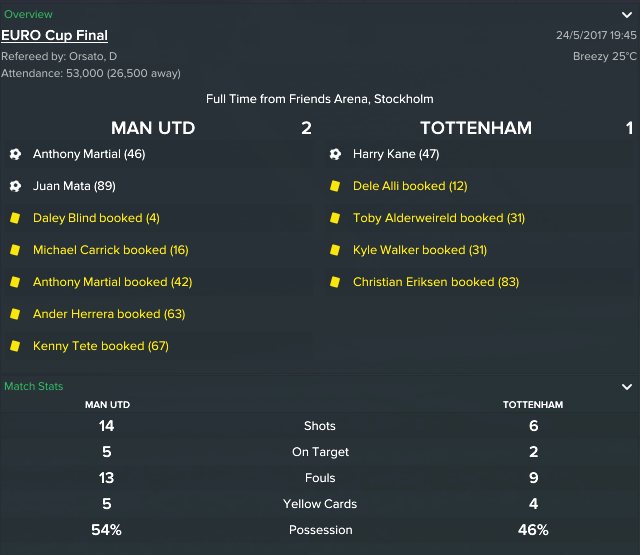Click the goal icon beside Anthony Martial (46)
Screen dimensions: 640x555
[15, 154]
